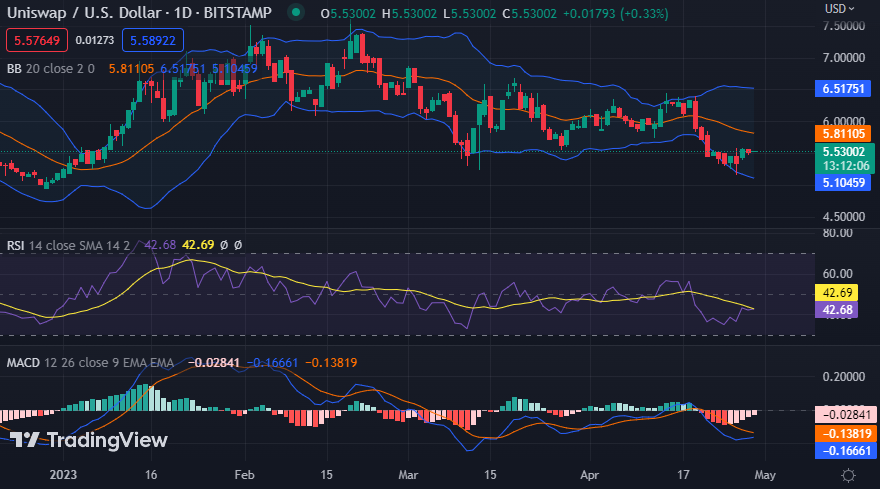The image size is (880, 489).
Task: Click the 60.00 RSI axis label
Action: point(837,274)
